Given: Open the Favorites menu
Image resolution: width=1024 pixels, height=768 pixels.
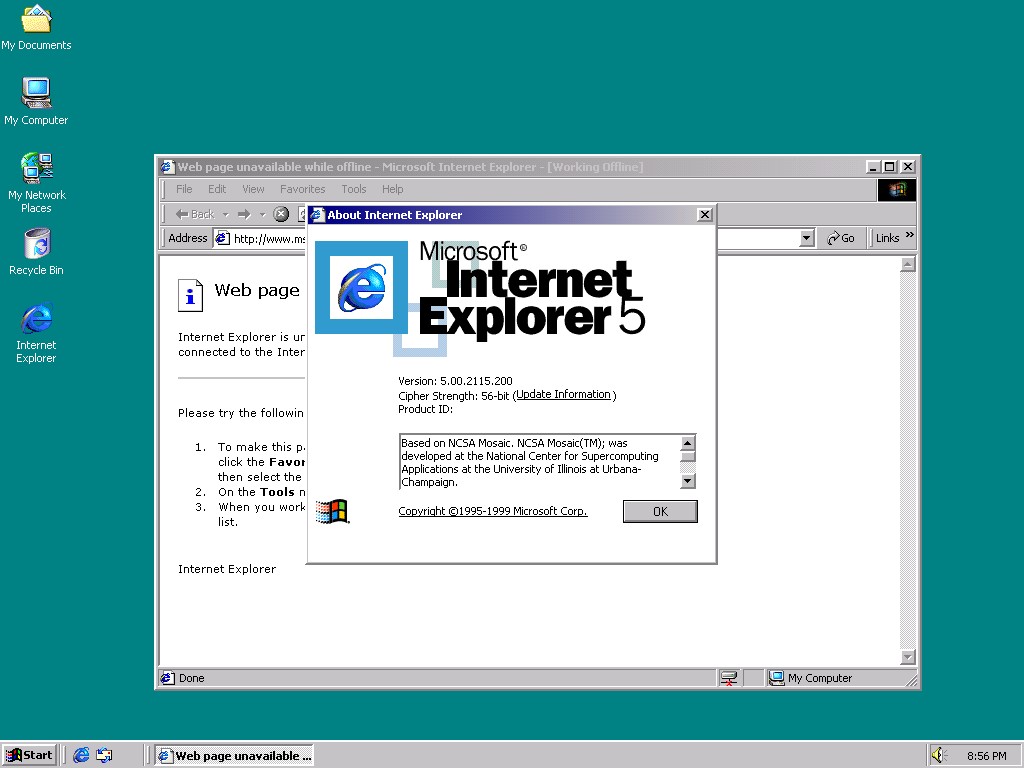Looking at the screenshot, I should click(302, 189).
